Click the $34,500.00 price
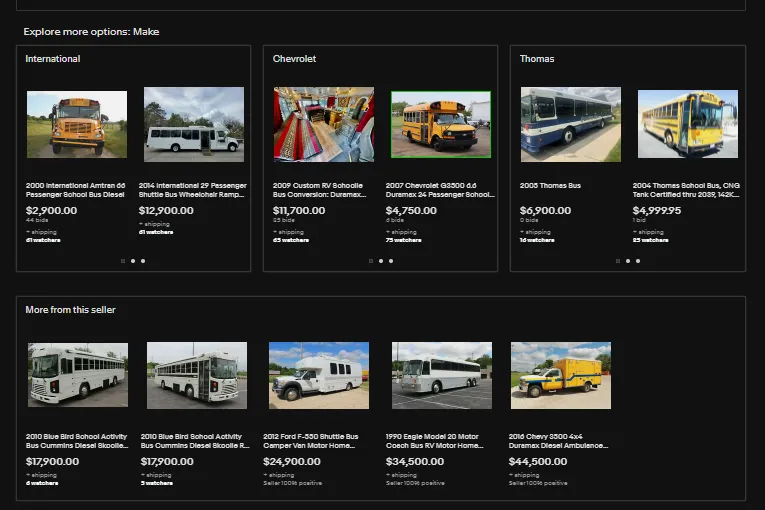765x510 pixels. point(415,461)
